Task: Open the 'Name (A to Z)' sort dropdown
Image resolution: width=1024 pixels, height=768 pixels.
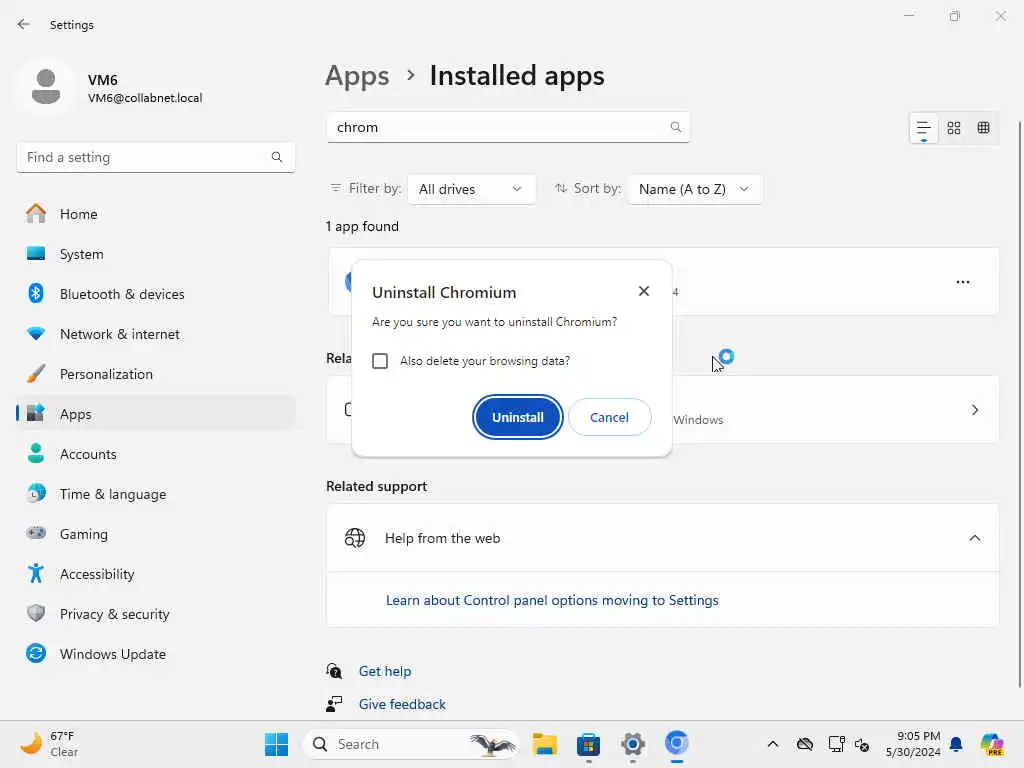Action: 695,189
